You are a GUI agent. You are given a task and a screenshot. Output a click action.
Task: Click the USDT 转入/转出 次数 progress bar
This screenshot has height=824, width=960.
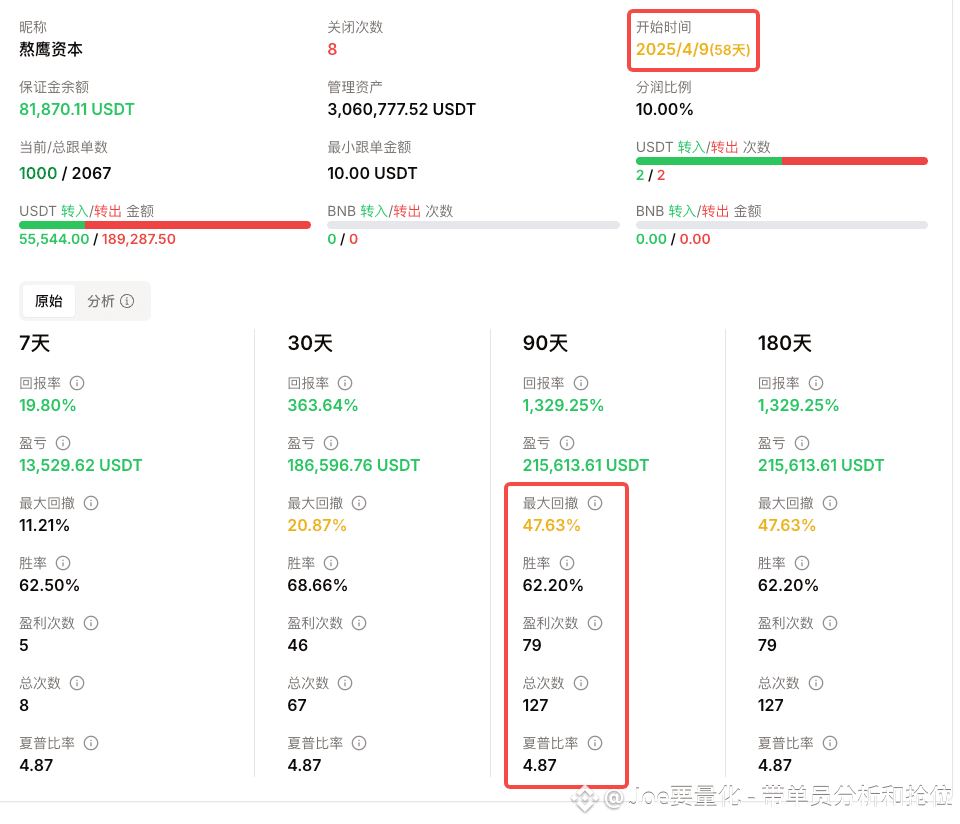pyautogui.click(x=782, y=161)
